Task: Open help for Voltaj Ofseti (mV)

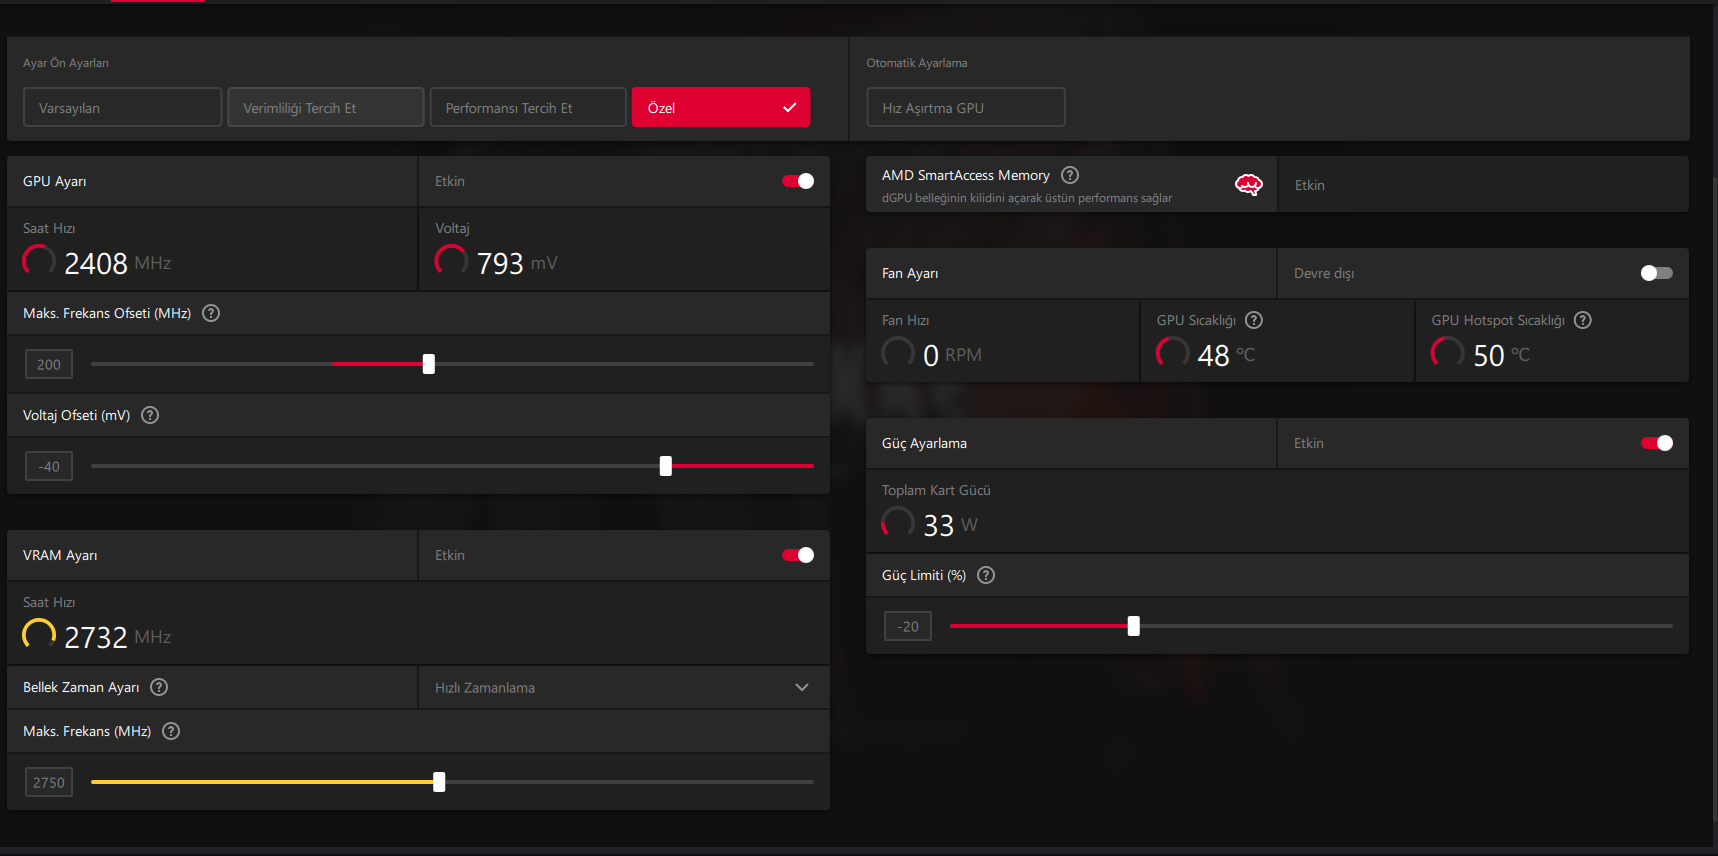Action: point(150,415)
